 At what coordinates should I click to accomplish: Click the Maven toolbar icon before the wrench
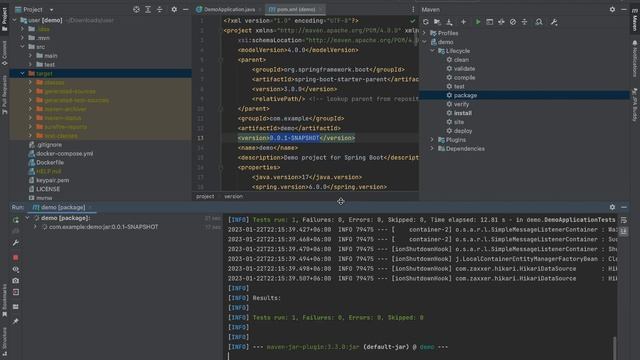(x=539, y=22)
